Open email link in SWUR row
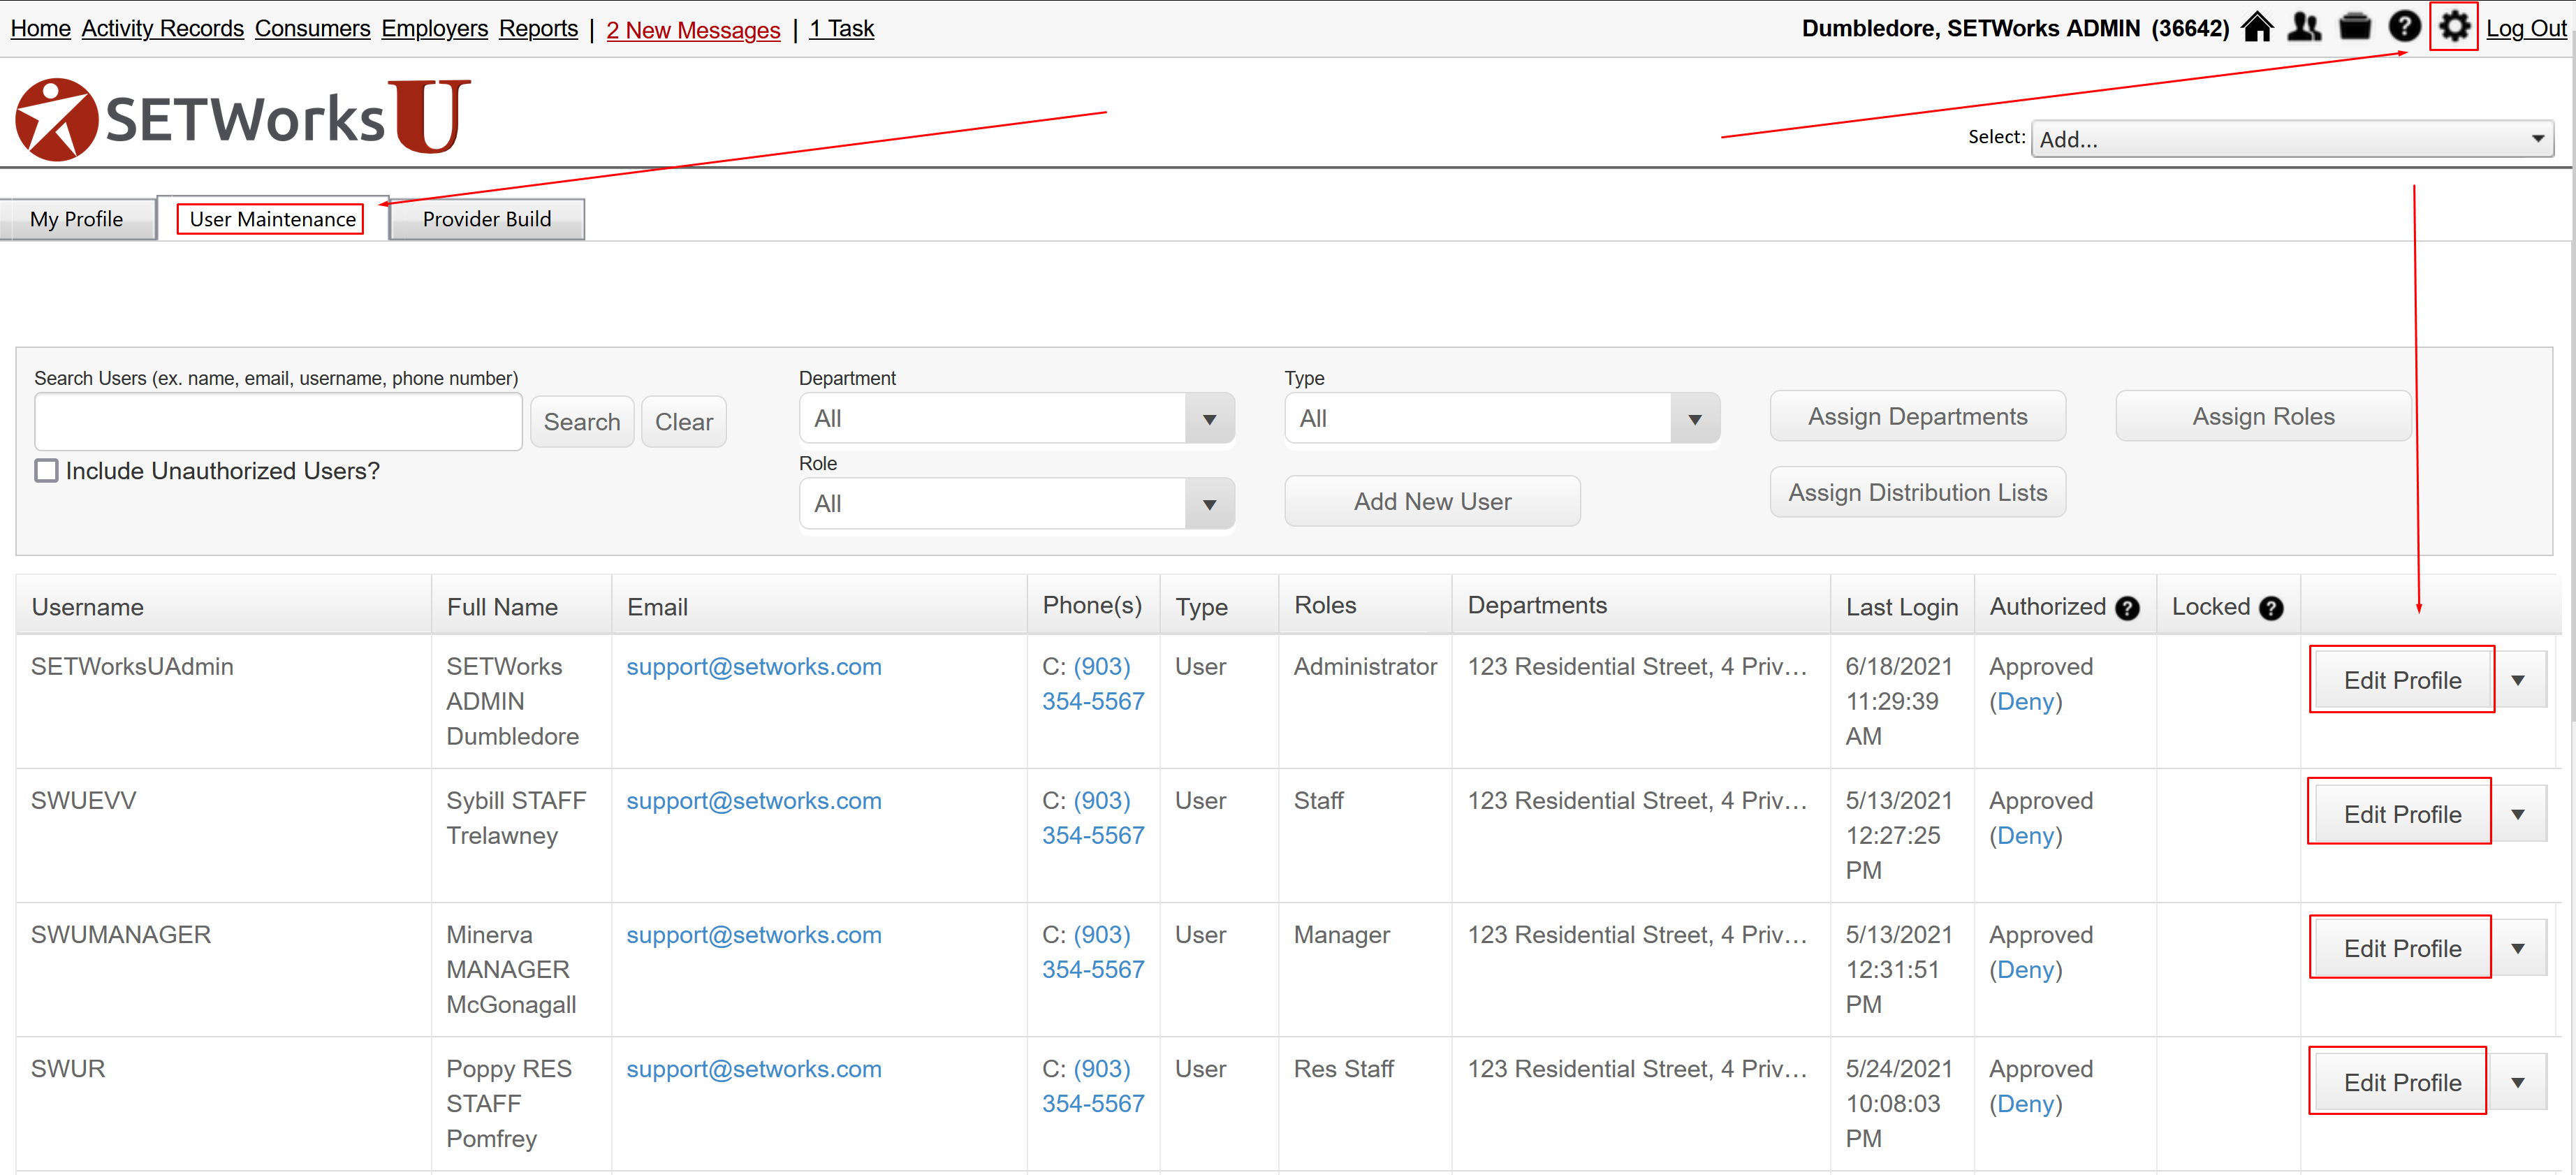This screenshot has height=1175, width=2576. (x=754, y=1069)
